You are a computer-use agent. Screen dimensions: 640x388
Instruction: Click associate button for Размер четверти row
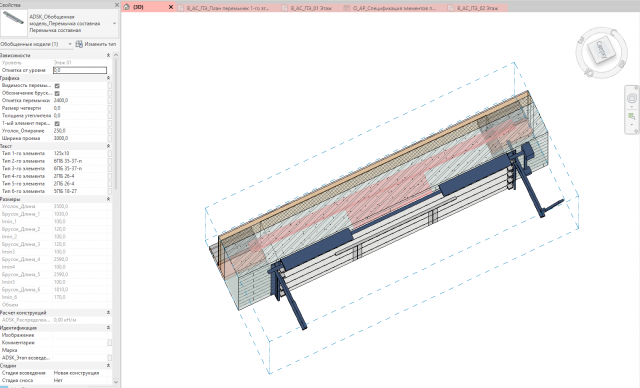(x=109, y=108)
